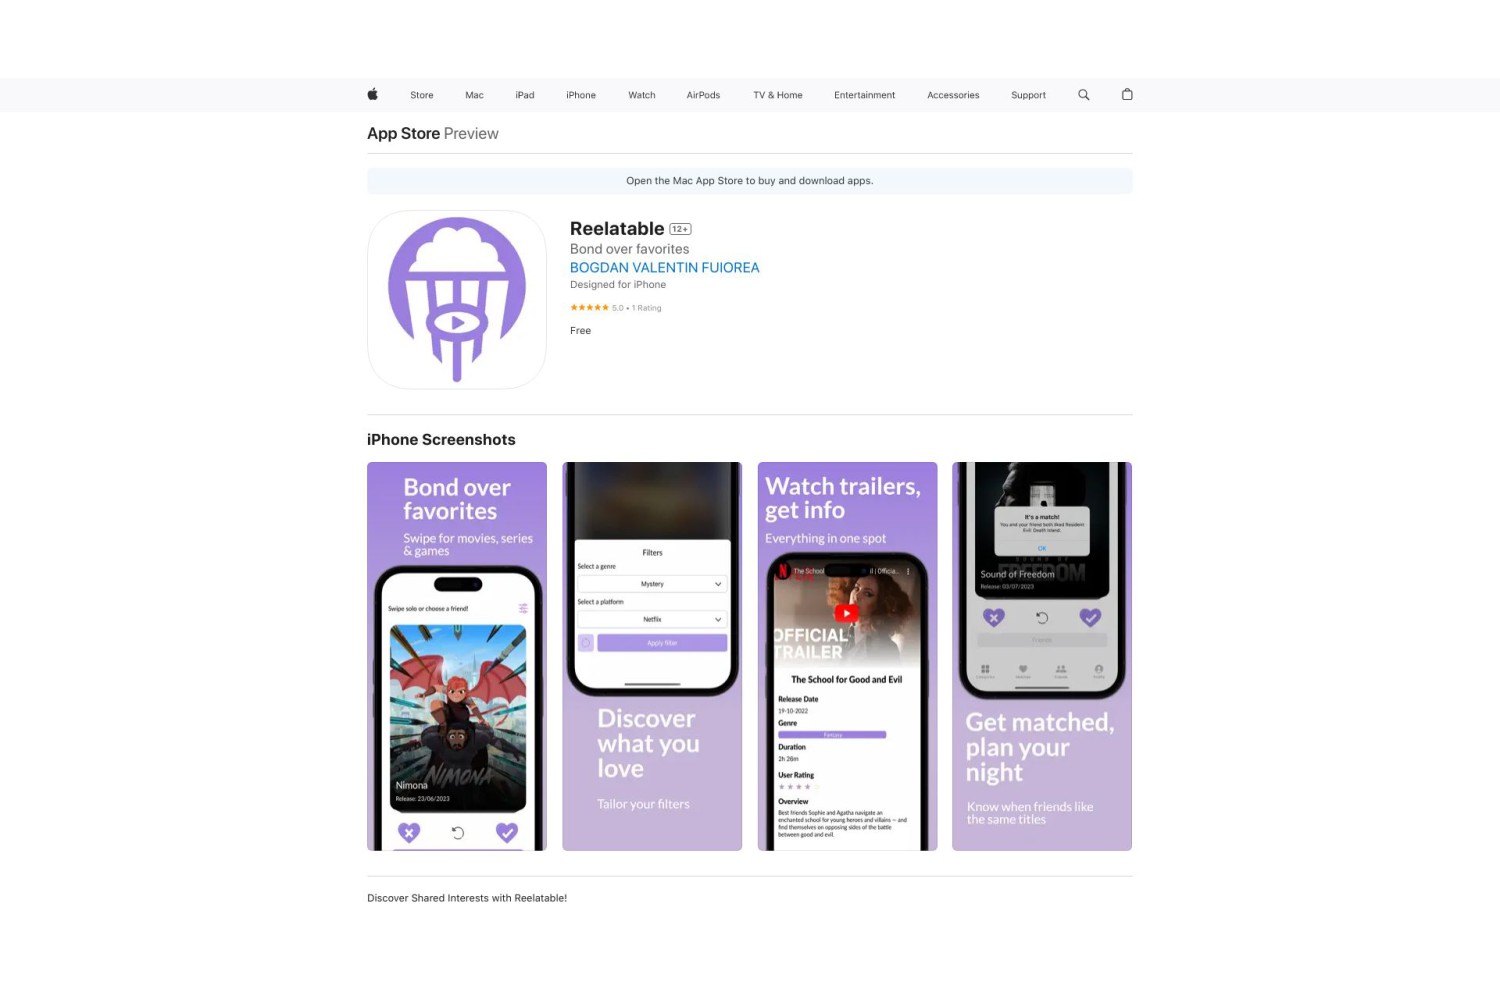Open developer link BOGDAN VALENTIN FUIOREA
Viewport: 1500px width, 1000px height.
[x=665, y=268]
